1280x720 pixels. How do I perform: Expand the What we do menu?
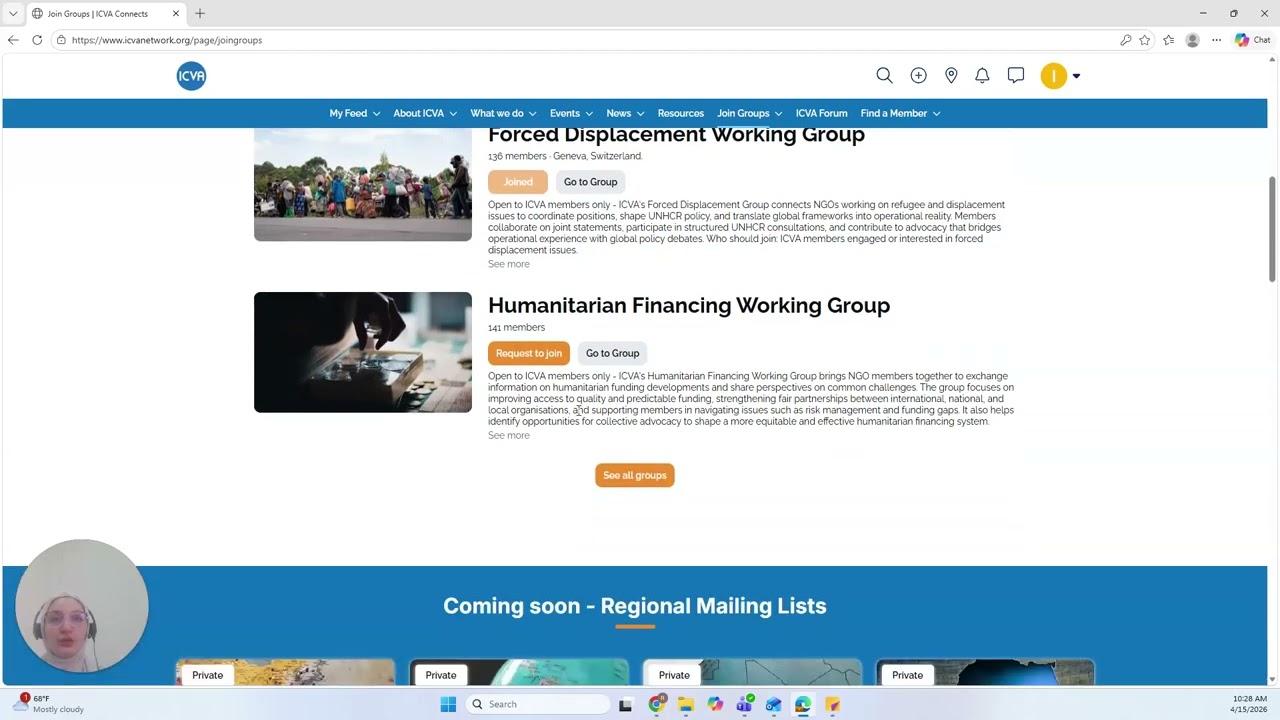pos(503,113)
